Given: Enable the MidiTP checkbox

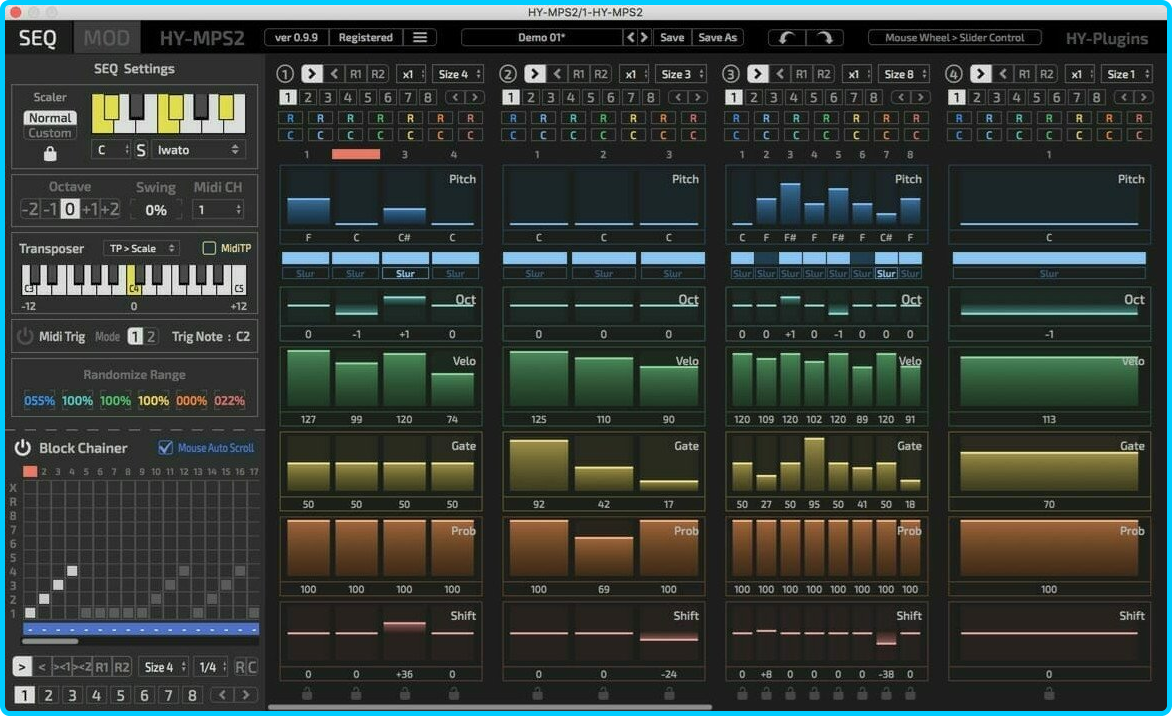Looking at the screenshot, I should [209, 248].
